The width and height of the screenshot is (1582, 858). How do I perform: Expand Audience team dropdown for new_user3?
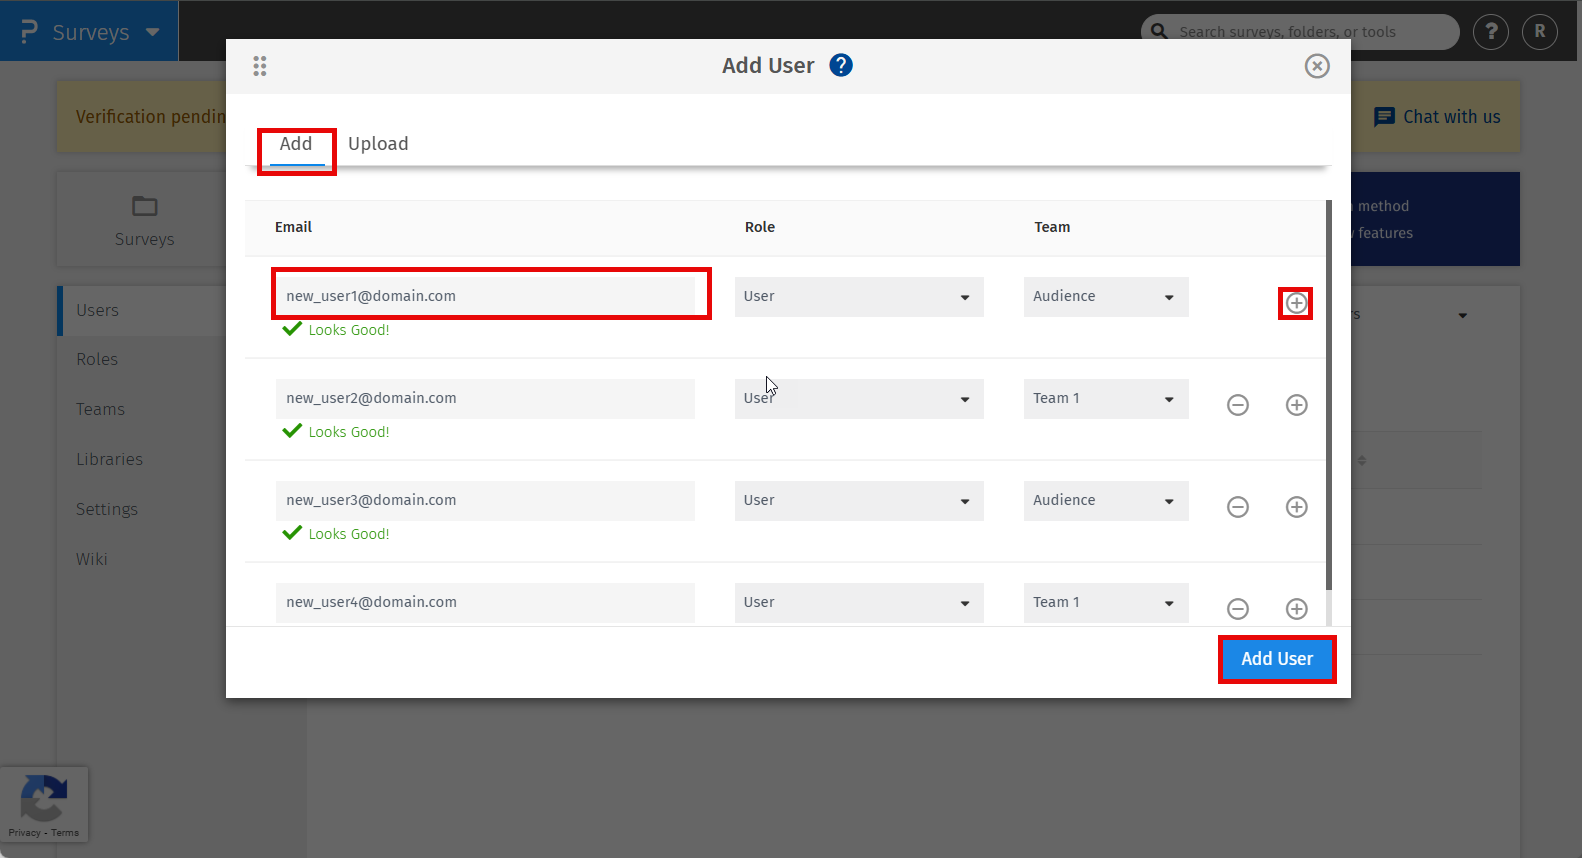(1105, 501)
